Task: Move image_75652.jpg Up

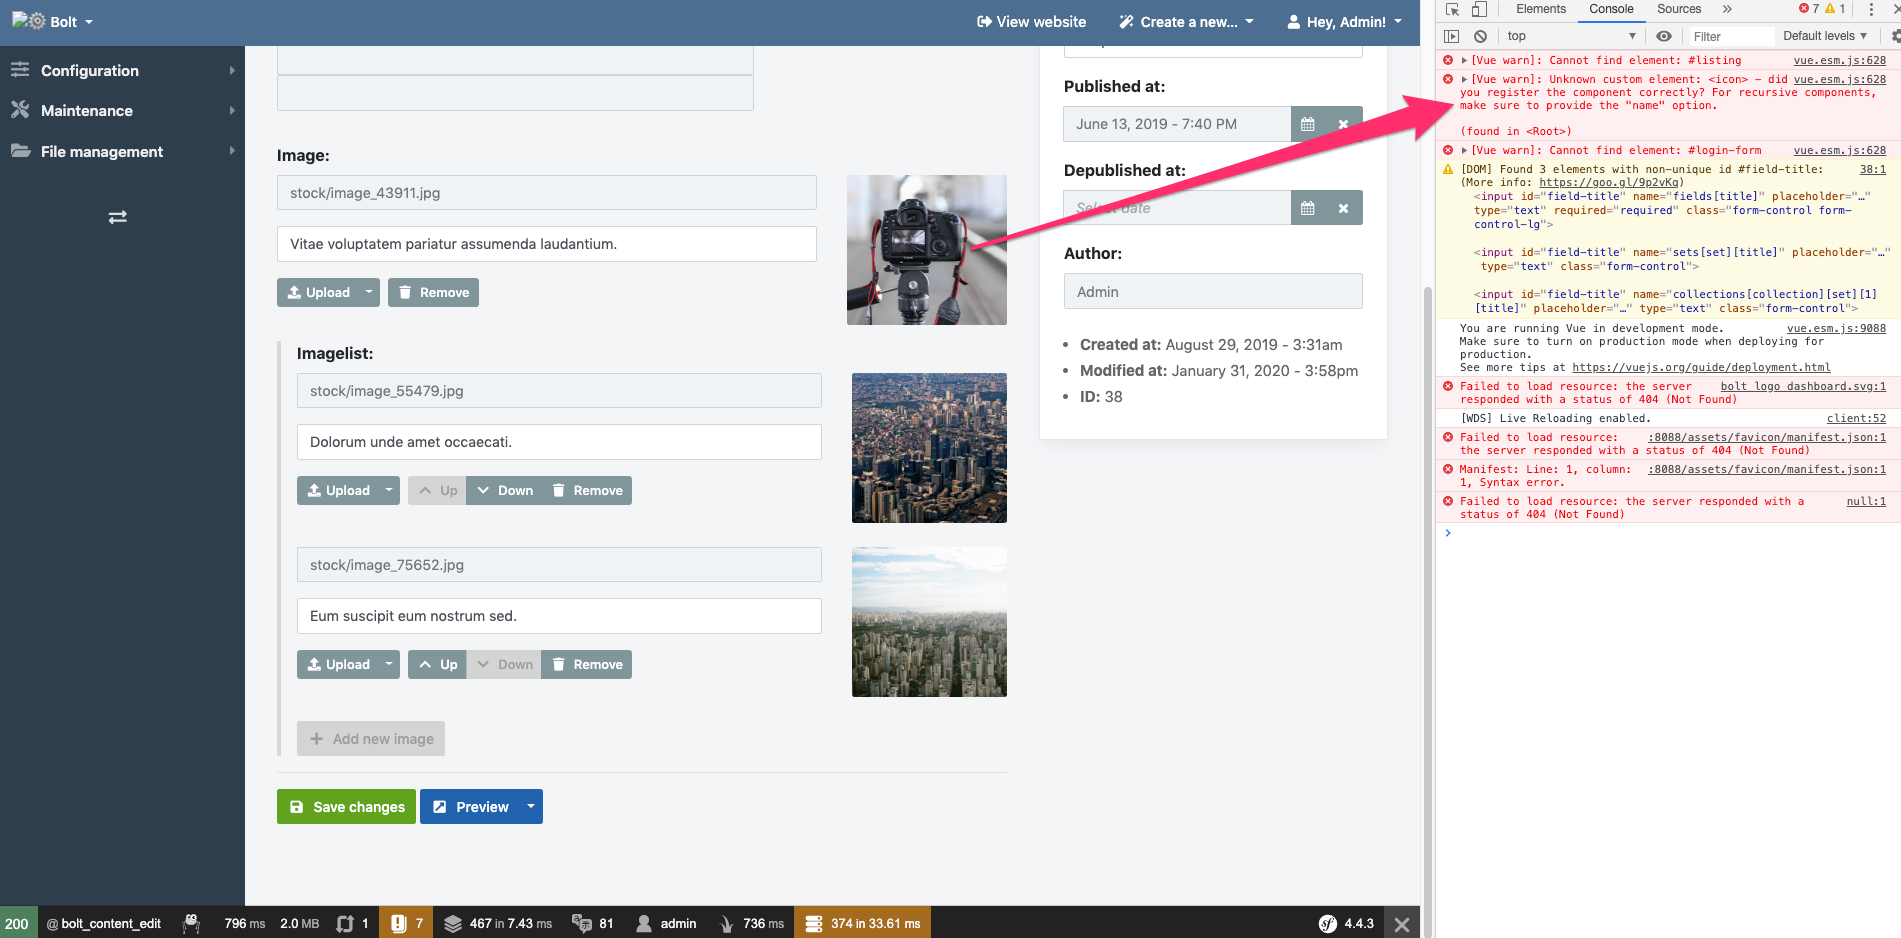Action: [437, 664]
